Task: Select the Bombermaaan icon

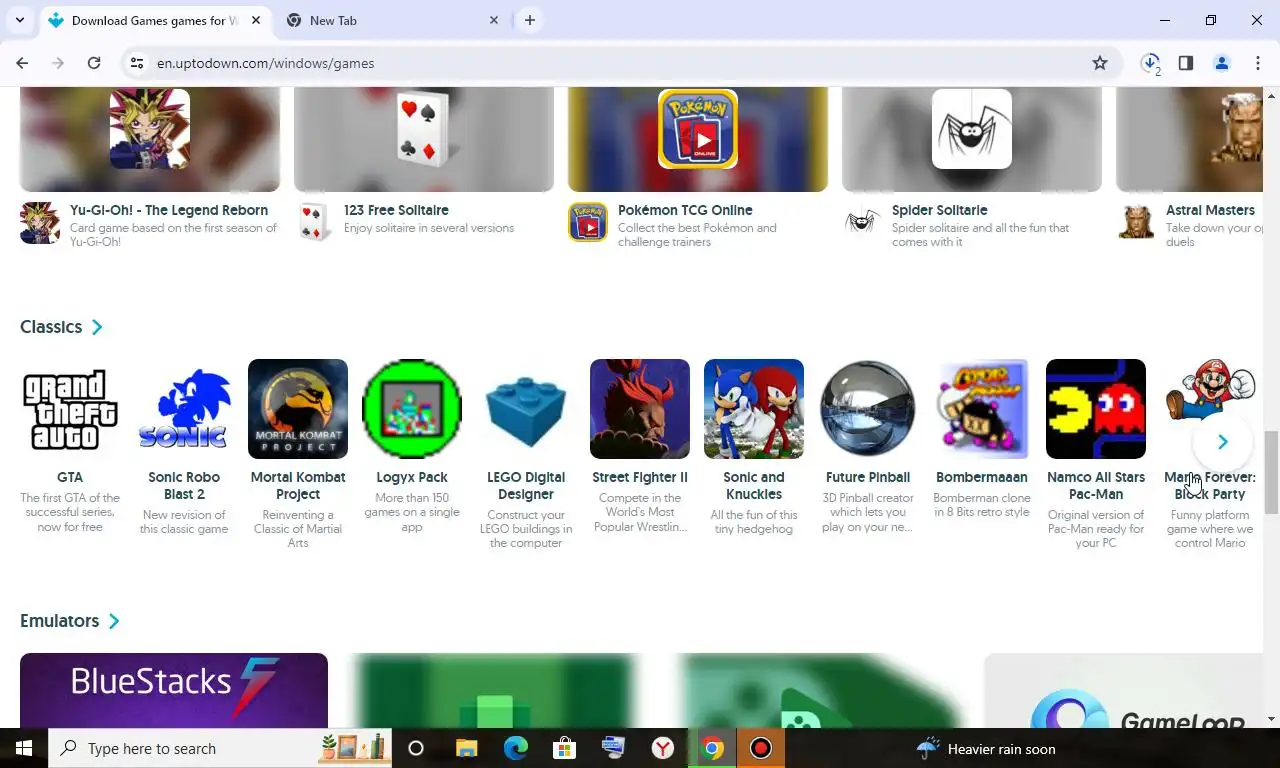Action: point(982,409)
